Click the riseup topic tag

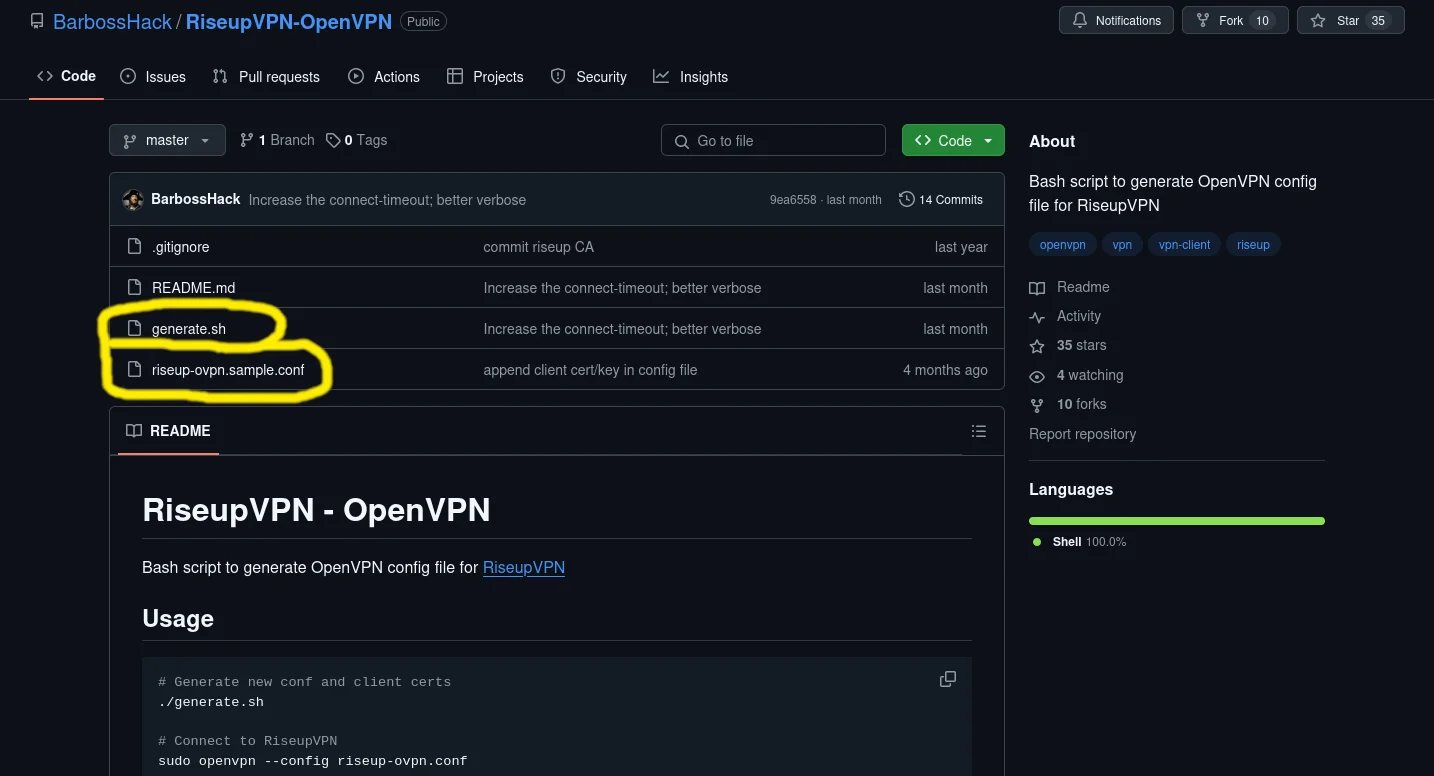(1253, 244)
